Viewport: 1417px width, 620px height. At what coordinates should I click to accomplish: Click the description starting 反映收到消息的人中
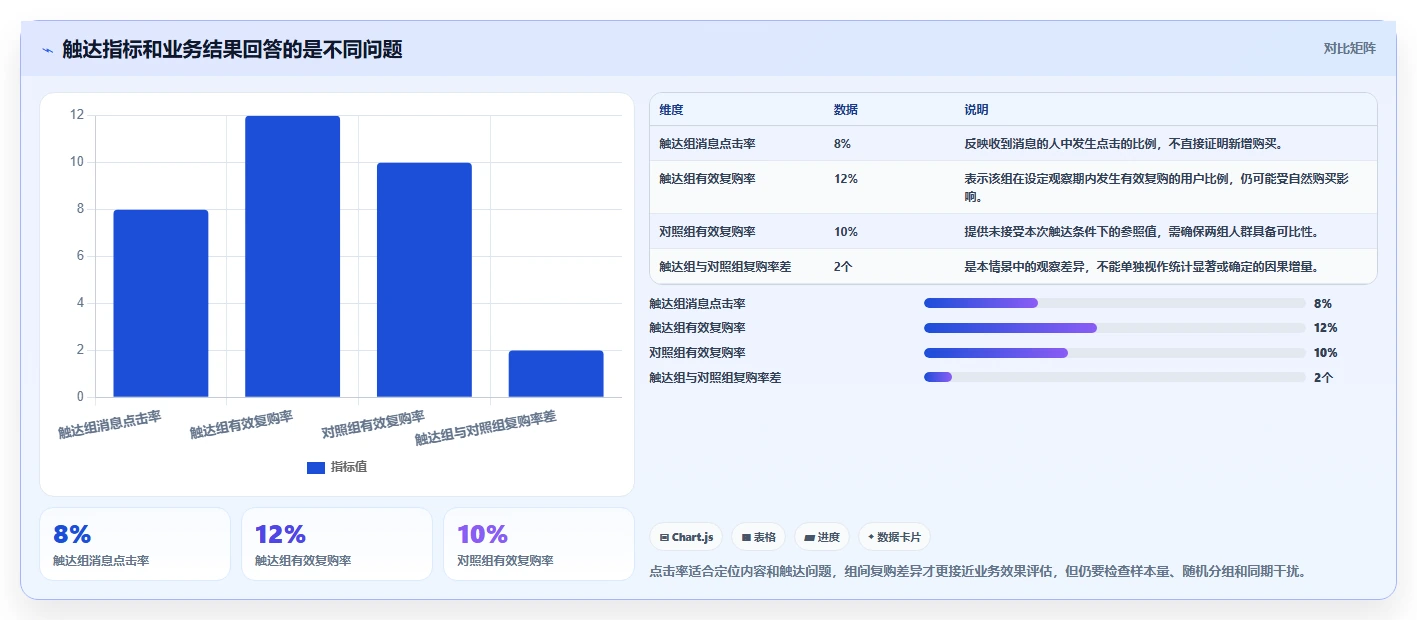click(x=1124, y=144)
